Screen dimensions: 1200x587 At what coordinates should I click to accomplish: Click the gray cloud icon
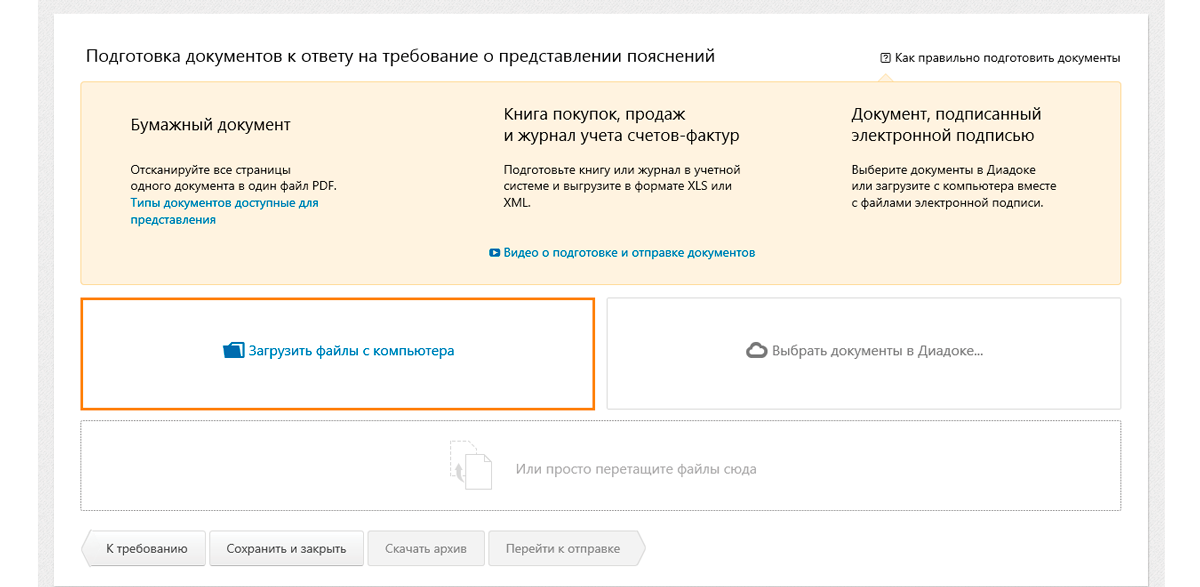tap(757, 351)
